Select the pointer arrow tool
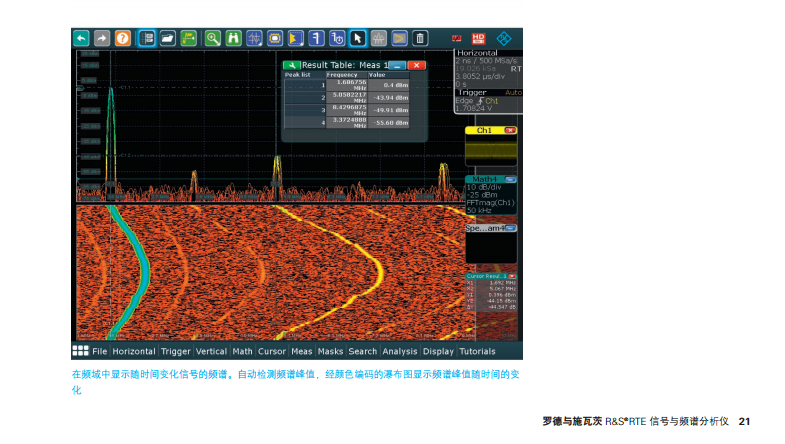Image resolution: width=785 pixels, height=444 pixels. (357, 39)
